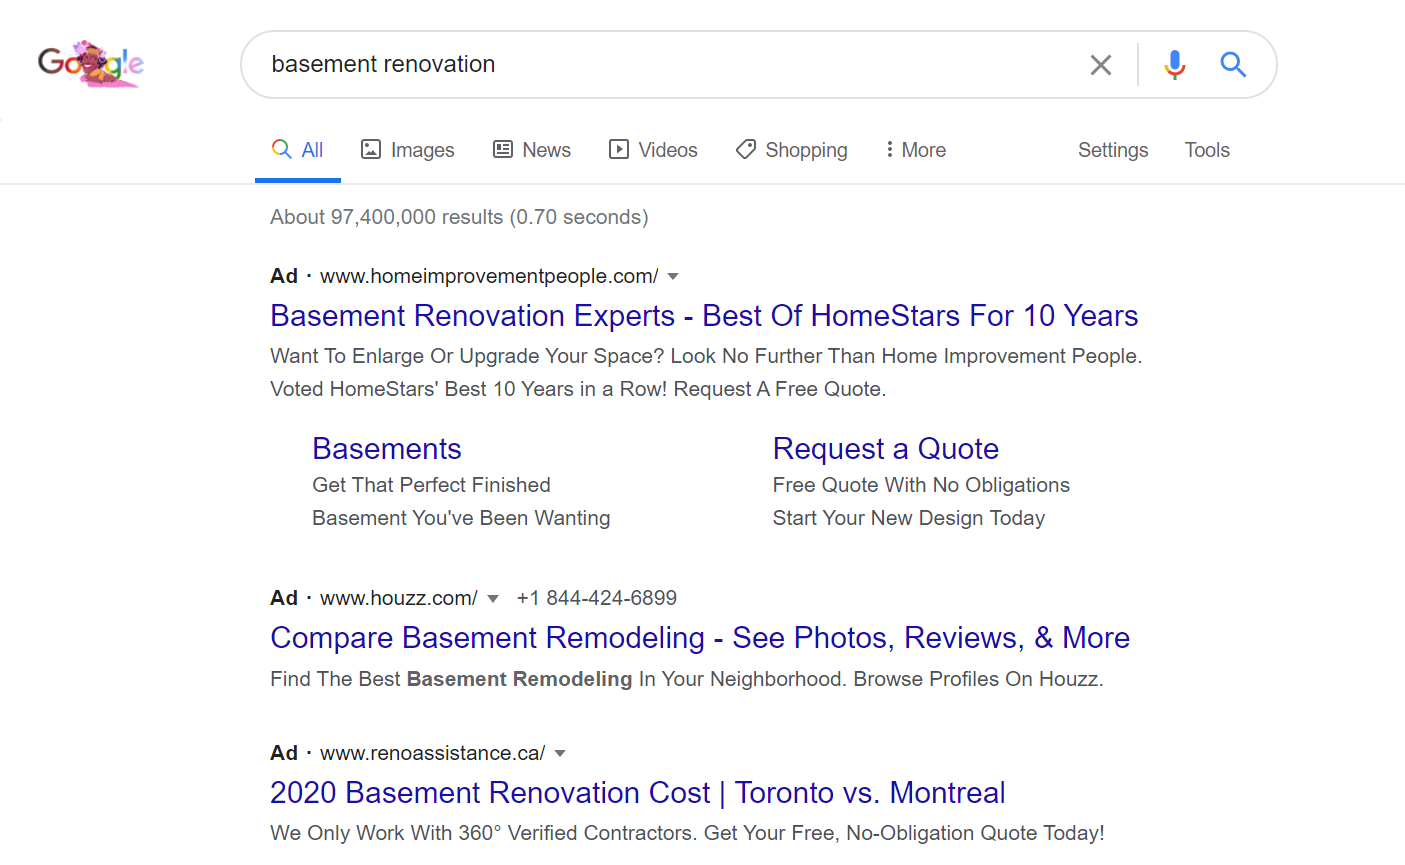Switch to the News tab

531,150
